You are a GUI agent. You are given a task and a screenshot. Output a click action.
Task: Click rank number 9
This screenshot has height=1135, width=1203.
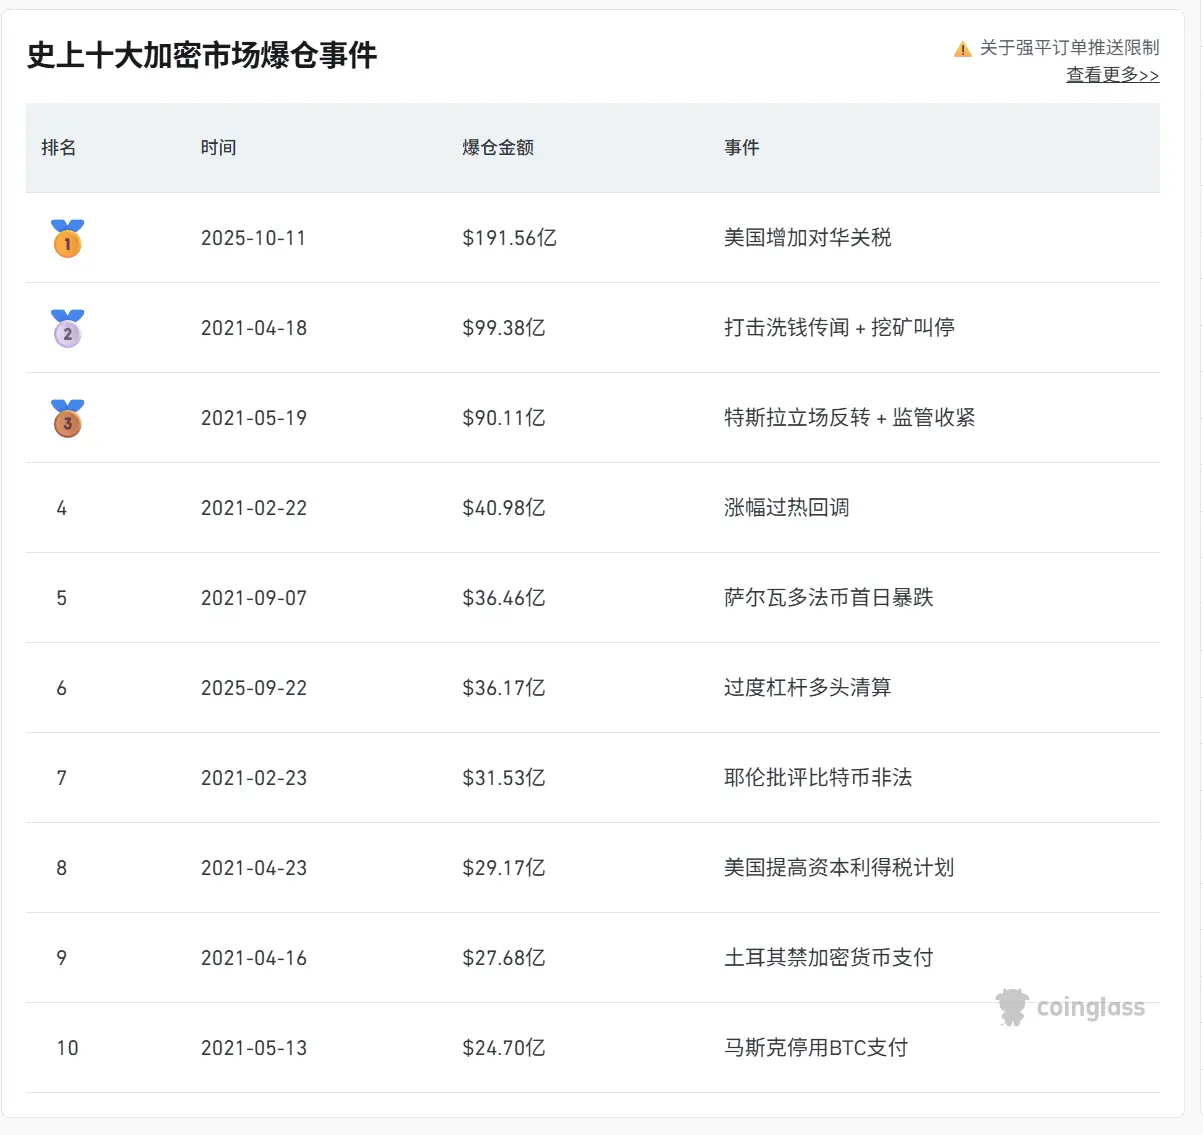pyautogui.click(x=62, y=958)
